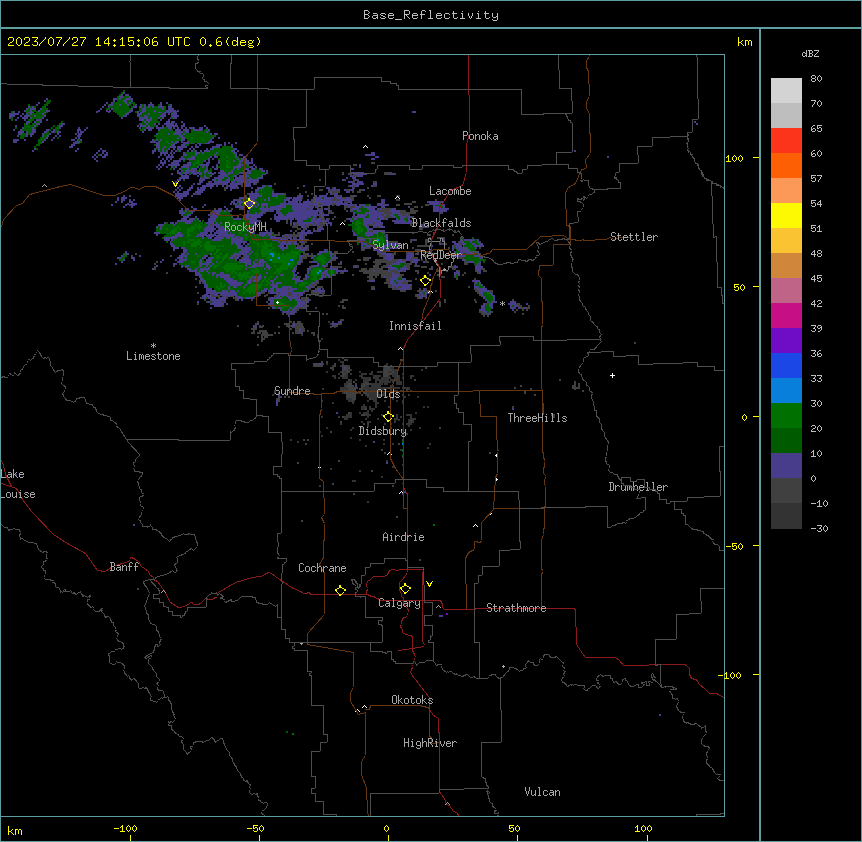
Task: Click the Limestone label
Action: [x=153, y=356]
